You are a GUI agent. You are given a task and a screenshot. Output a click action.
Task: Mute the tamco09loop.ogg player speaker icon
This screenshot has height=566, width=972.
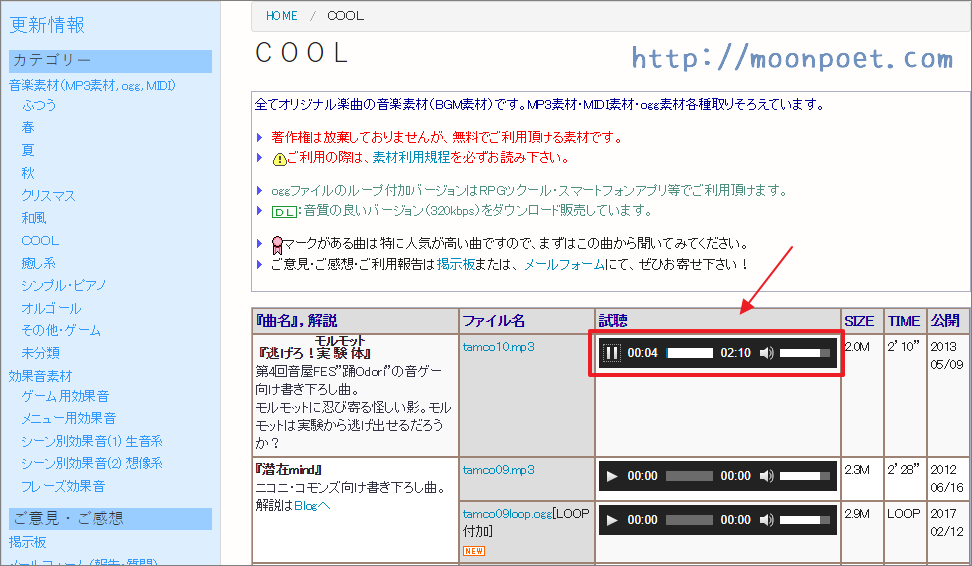[x=766, y=520]
